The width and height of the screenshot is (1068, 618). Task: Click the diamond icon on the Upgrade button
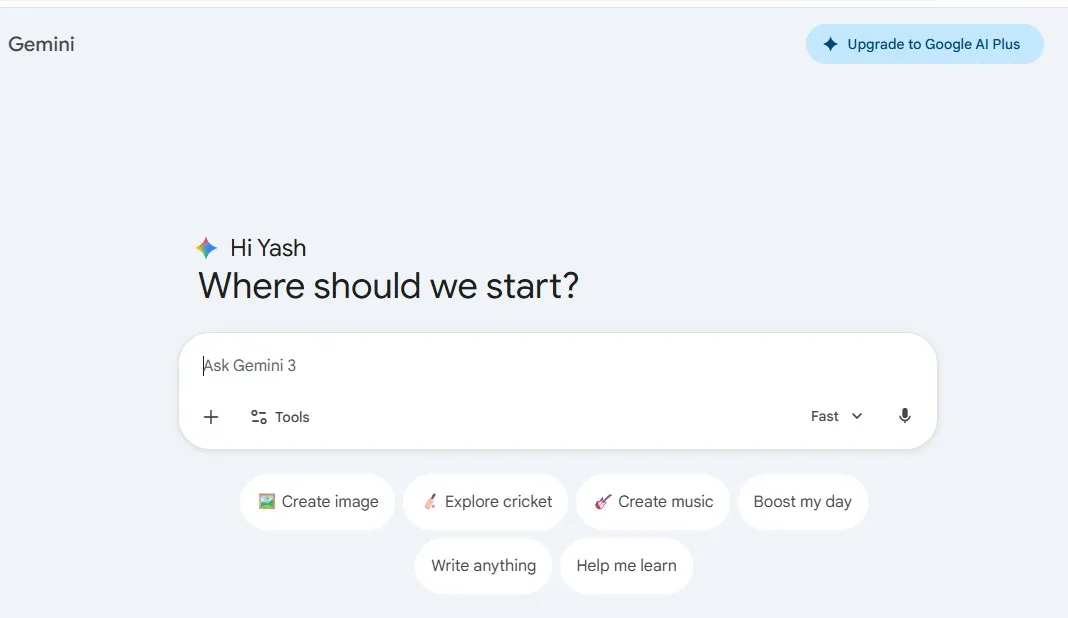pyautogui.click(x=830, y=44)
